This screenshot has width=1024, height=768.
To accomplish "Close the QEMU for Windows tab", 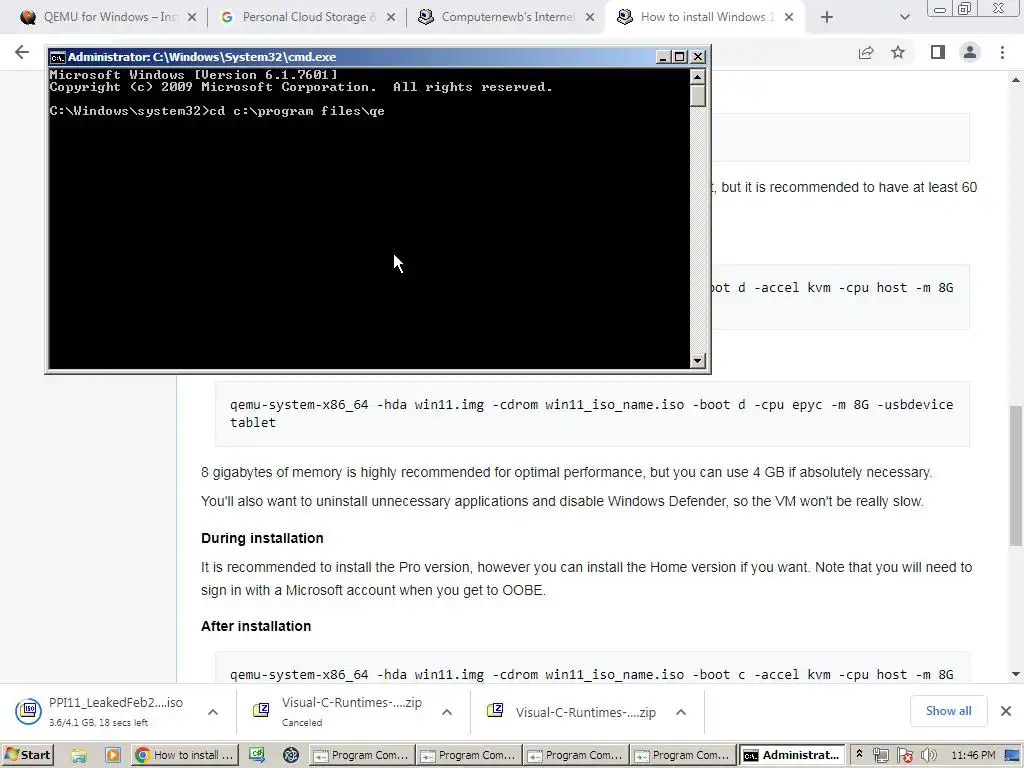I will pyautogui.click(x=192, y=17).
